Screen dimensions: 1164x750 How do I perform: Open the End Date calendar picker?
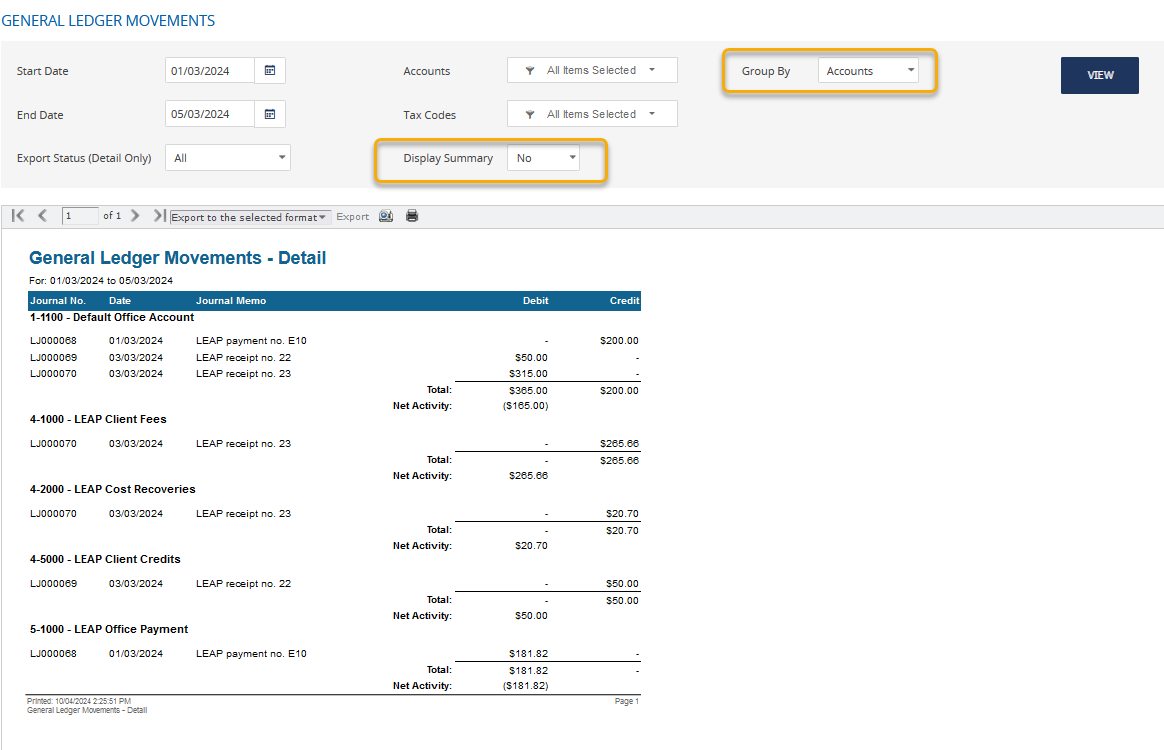pos(272,114)
